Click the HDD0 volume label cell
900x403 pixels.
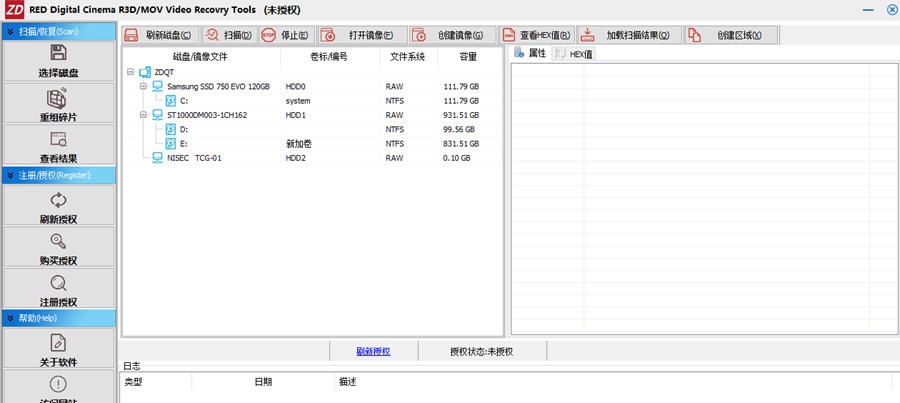click(295, 87)
